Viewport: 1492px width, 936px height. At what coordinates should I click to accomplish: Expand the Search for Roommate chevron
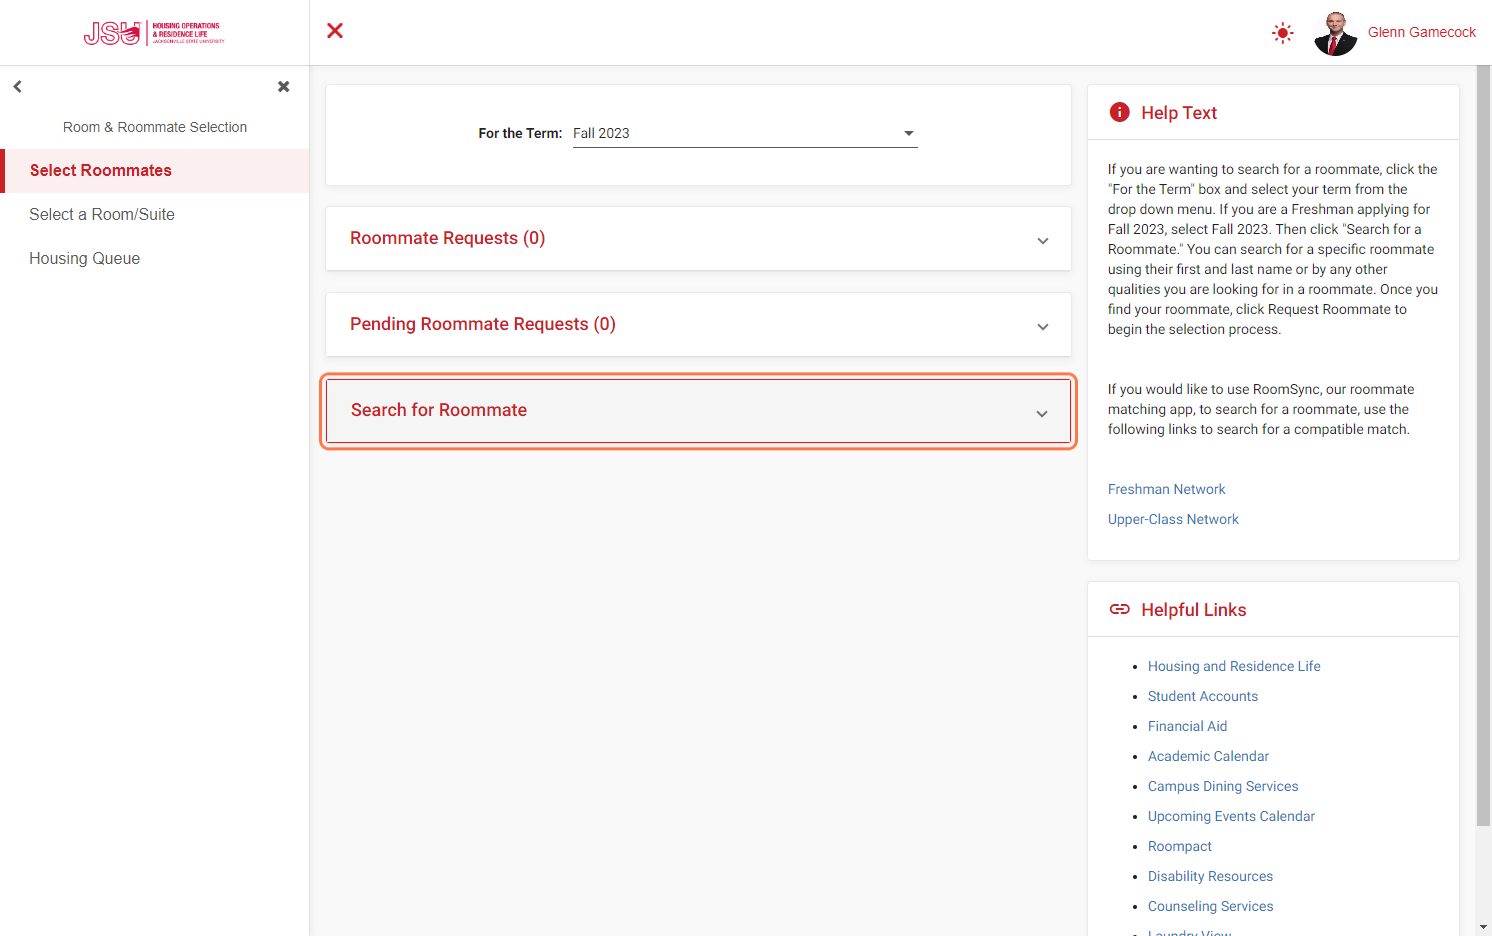pyautogui.click(x=1042, y=414)
